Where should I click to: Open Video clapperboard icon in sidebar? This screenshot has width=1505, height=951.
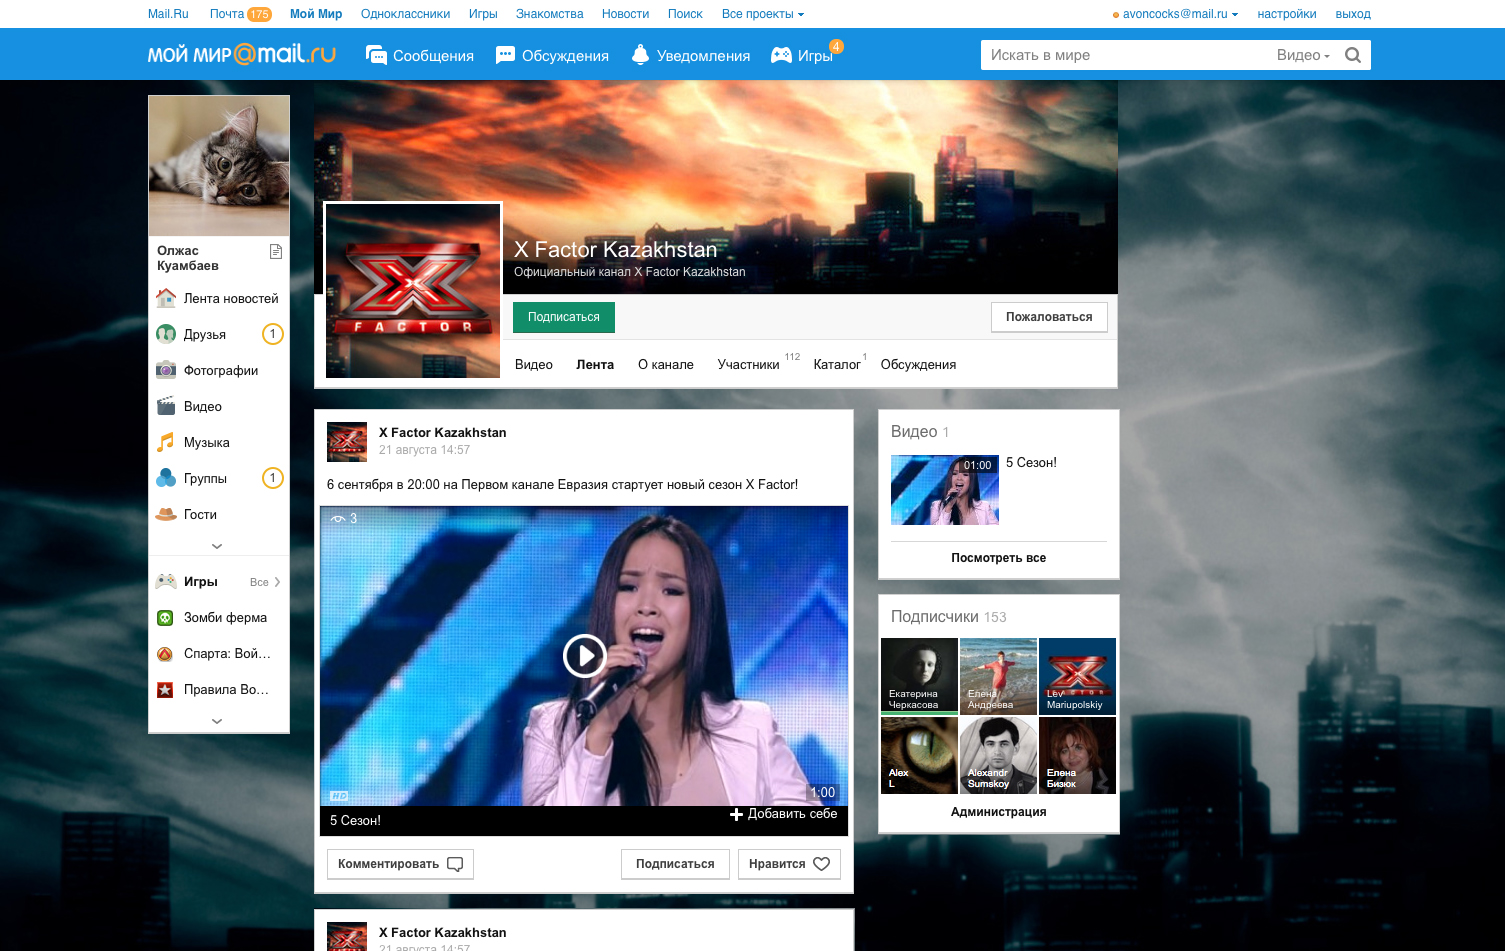[166, 406]
